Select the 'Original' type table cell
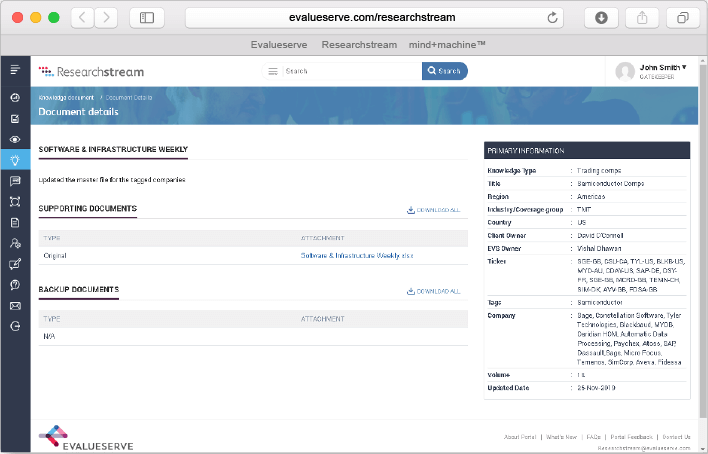The image size is (708, 454). click(55, 256)
